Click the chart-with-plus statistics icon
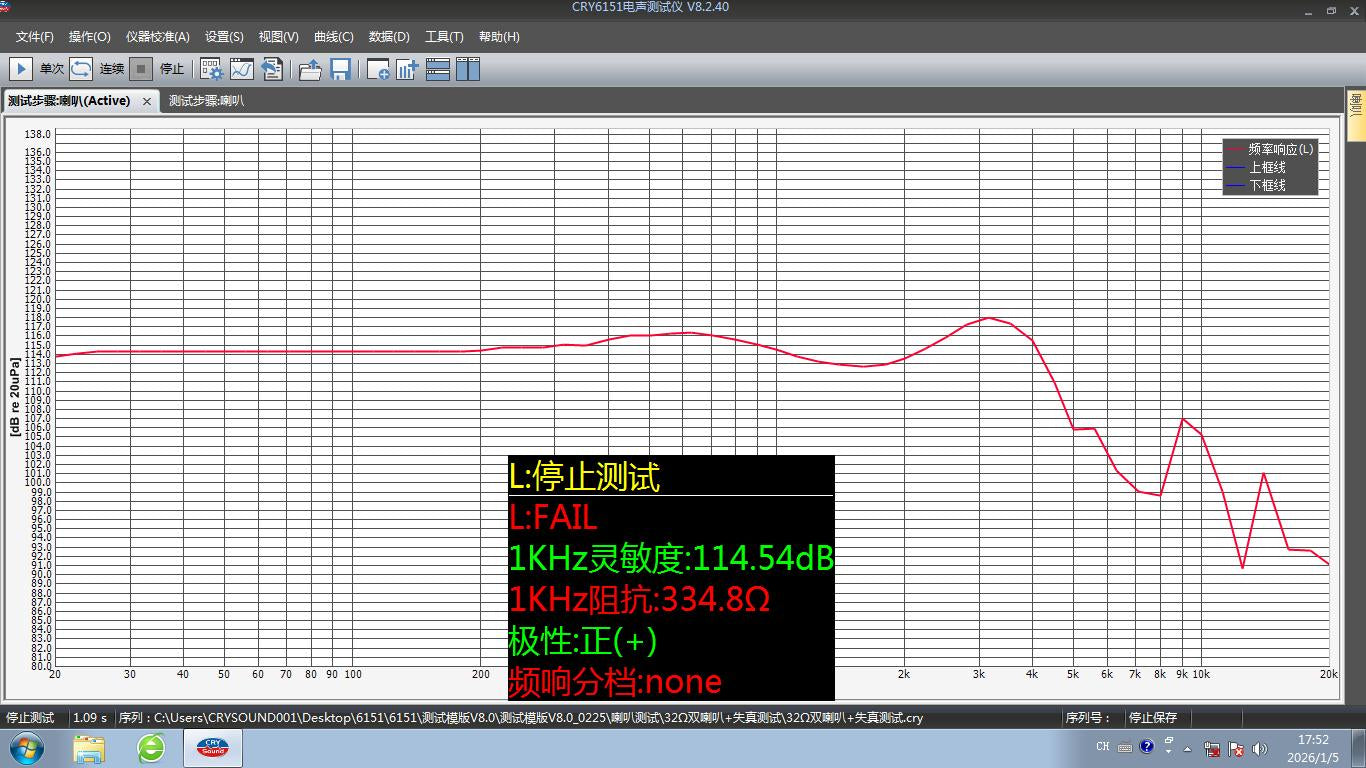Viewport: 1366px width, 768px height. pos(404,69)
